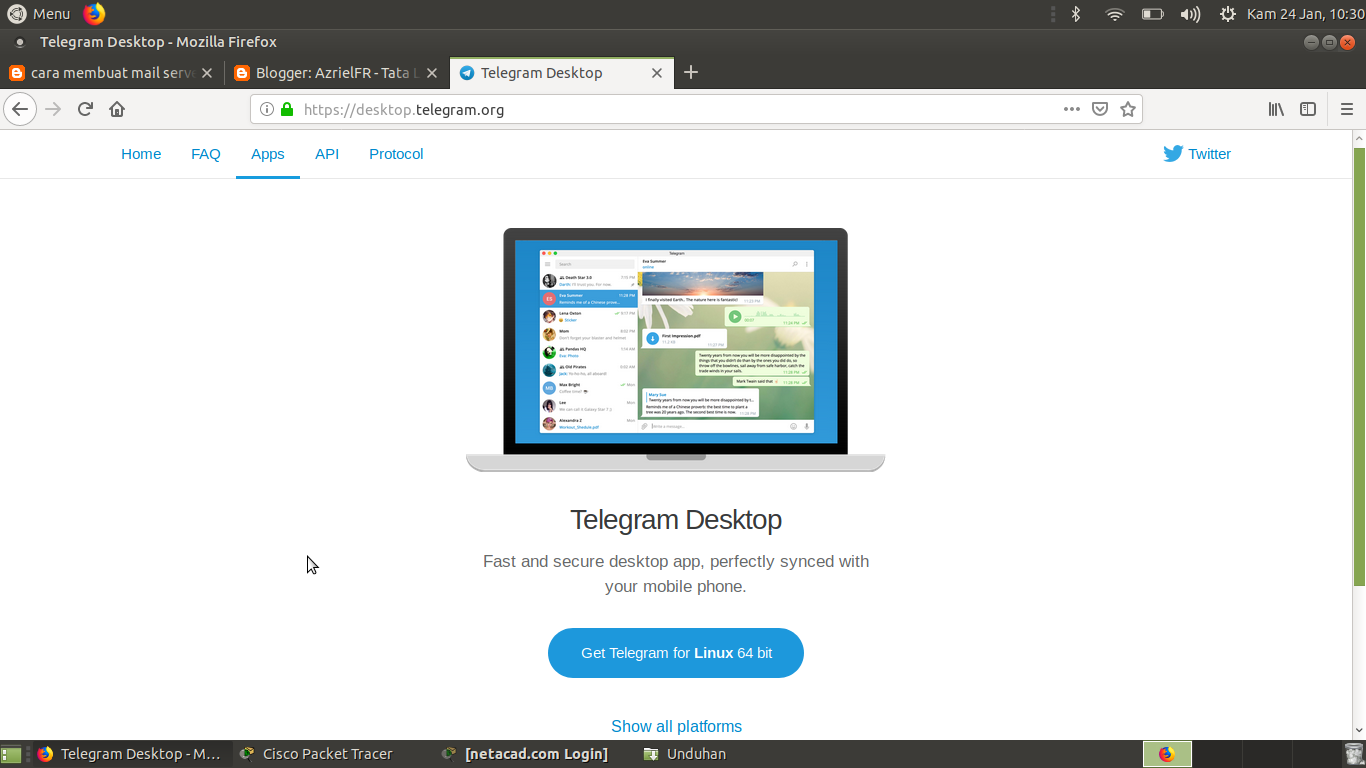Open the FAQ page link

206,154
